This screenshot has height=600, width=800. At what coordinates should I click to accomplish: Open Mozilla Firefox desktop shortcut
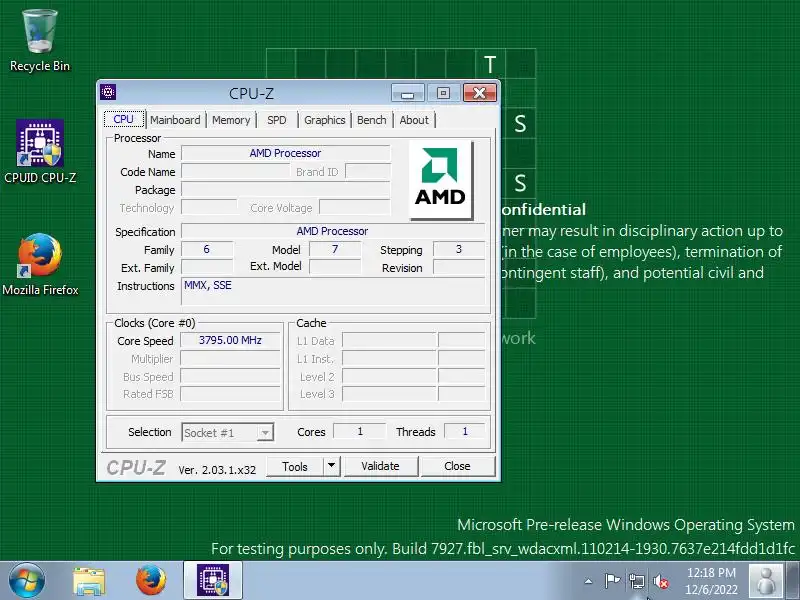click(40, 264)
